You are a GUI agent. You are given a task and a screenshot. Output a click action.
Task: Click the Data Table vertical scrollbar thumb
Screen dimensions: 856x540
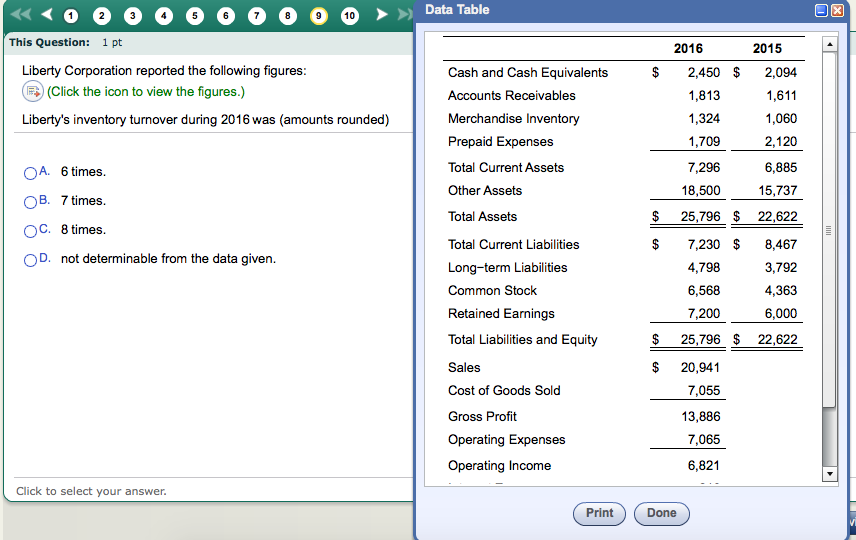tap(830, 230)
